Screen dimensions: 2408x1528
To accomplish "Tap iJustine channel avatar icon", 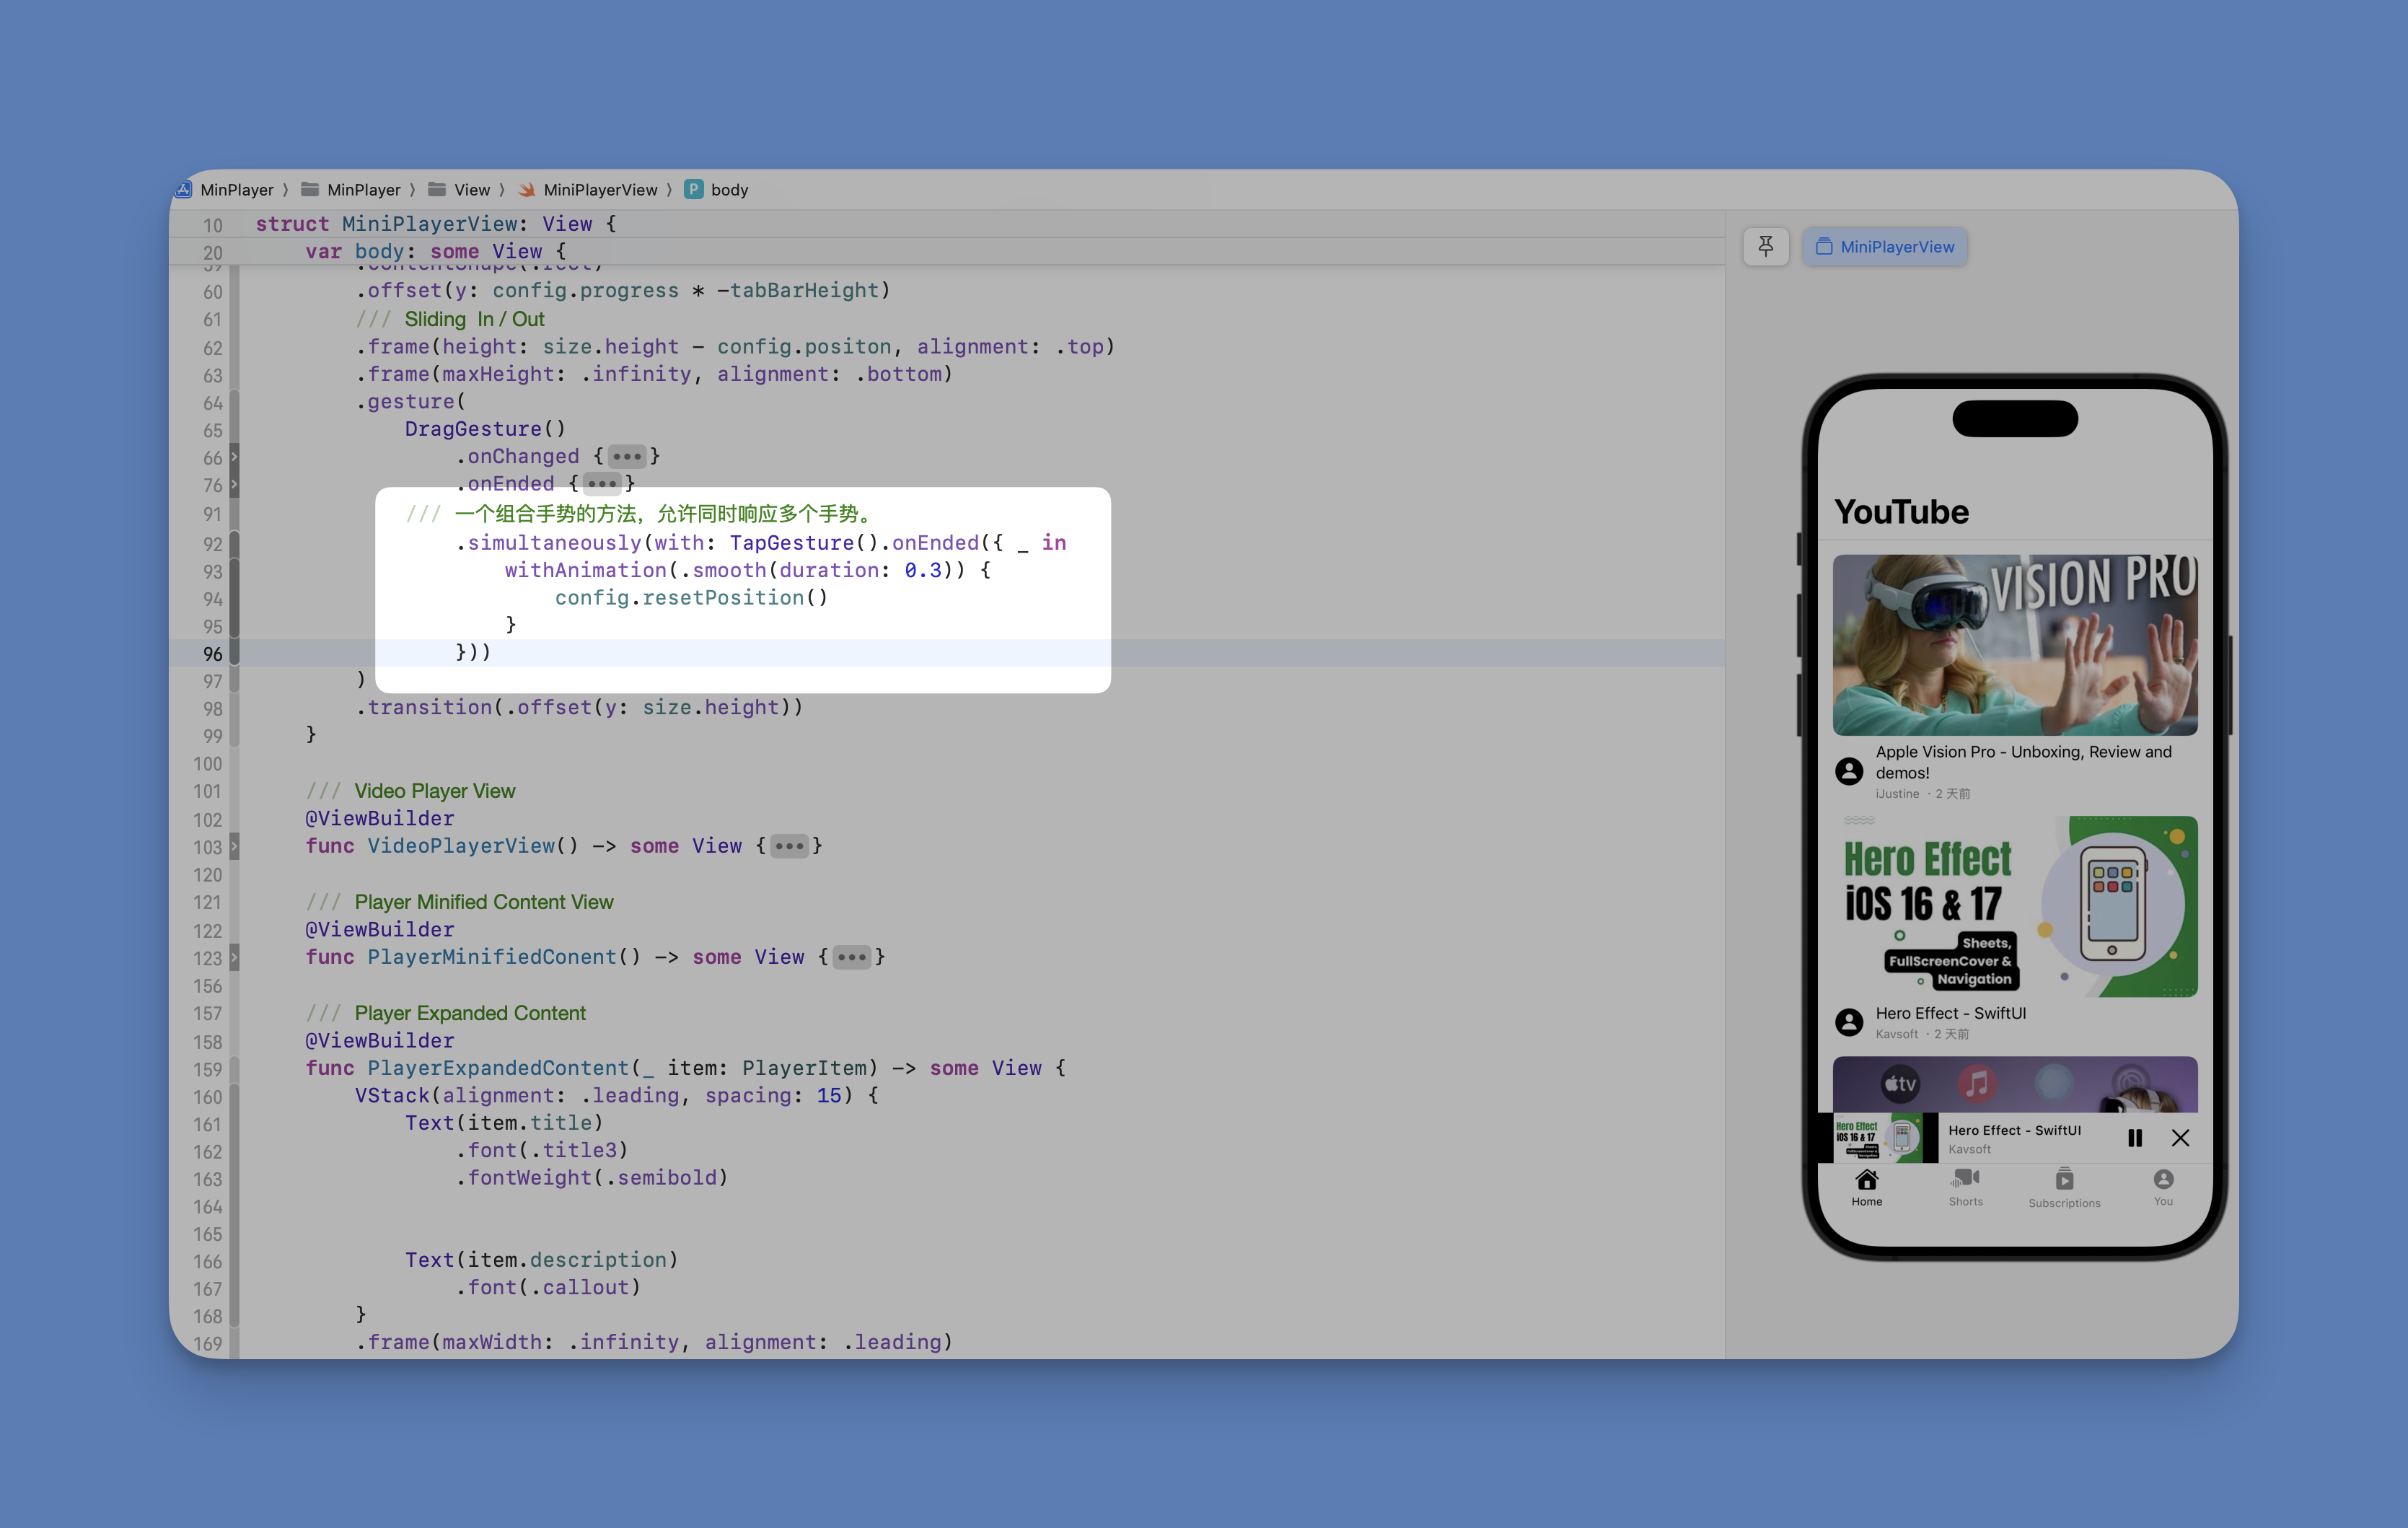I will 1849,771.
